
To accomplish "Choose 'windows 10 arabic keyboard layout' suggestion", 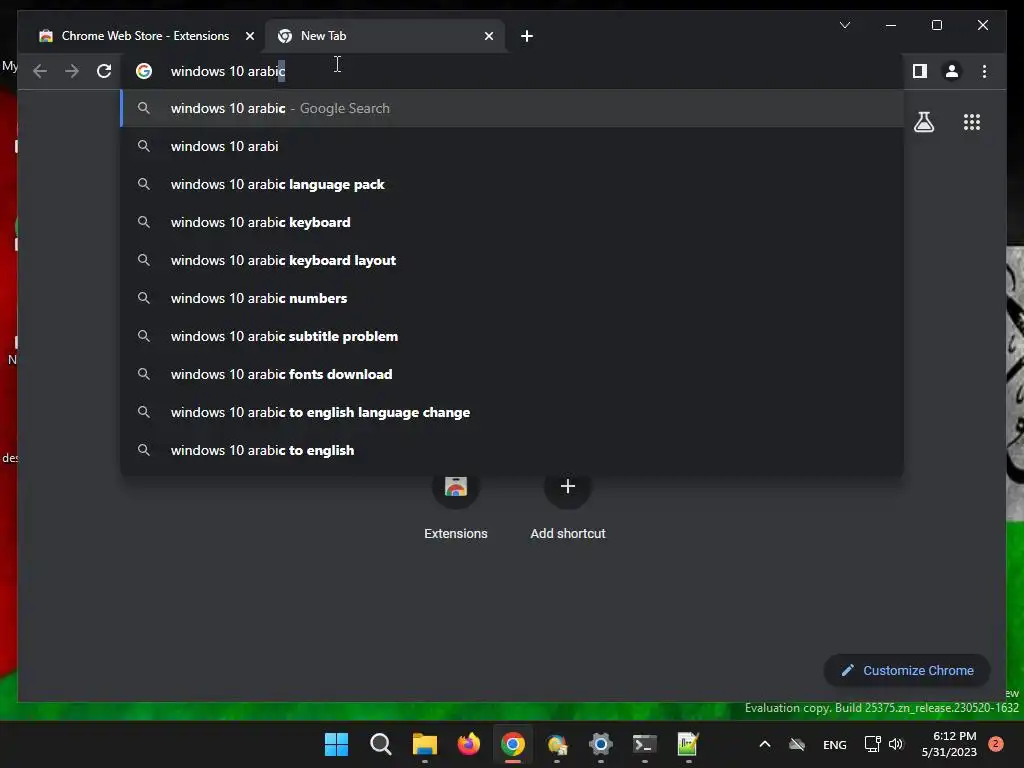I will click(512, 260).
